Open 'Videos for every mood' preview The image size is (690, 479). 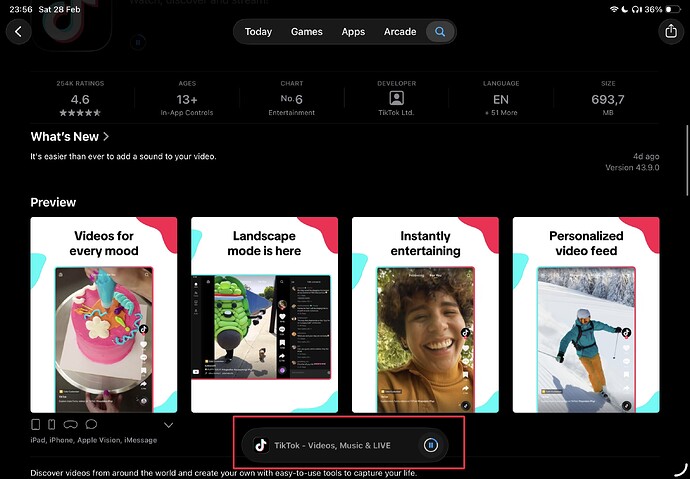[x=104, y=315]
